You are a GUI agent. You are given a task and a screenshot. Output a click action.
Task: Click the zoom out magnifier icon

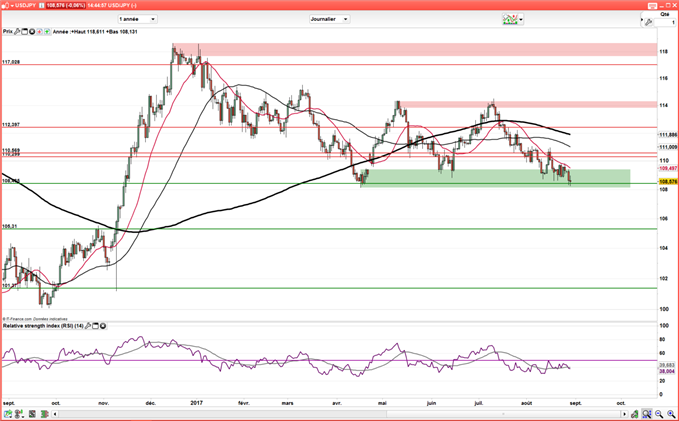(659, 414)
